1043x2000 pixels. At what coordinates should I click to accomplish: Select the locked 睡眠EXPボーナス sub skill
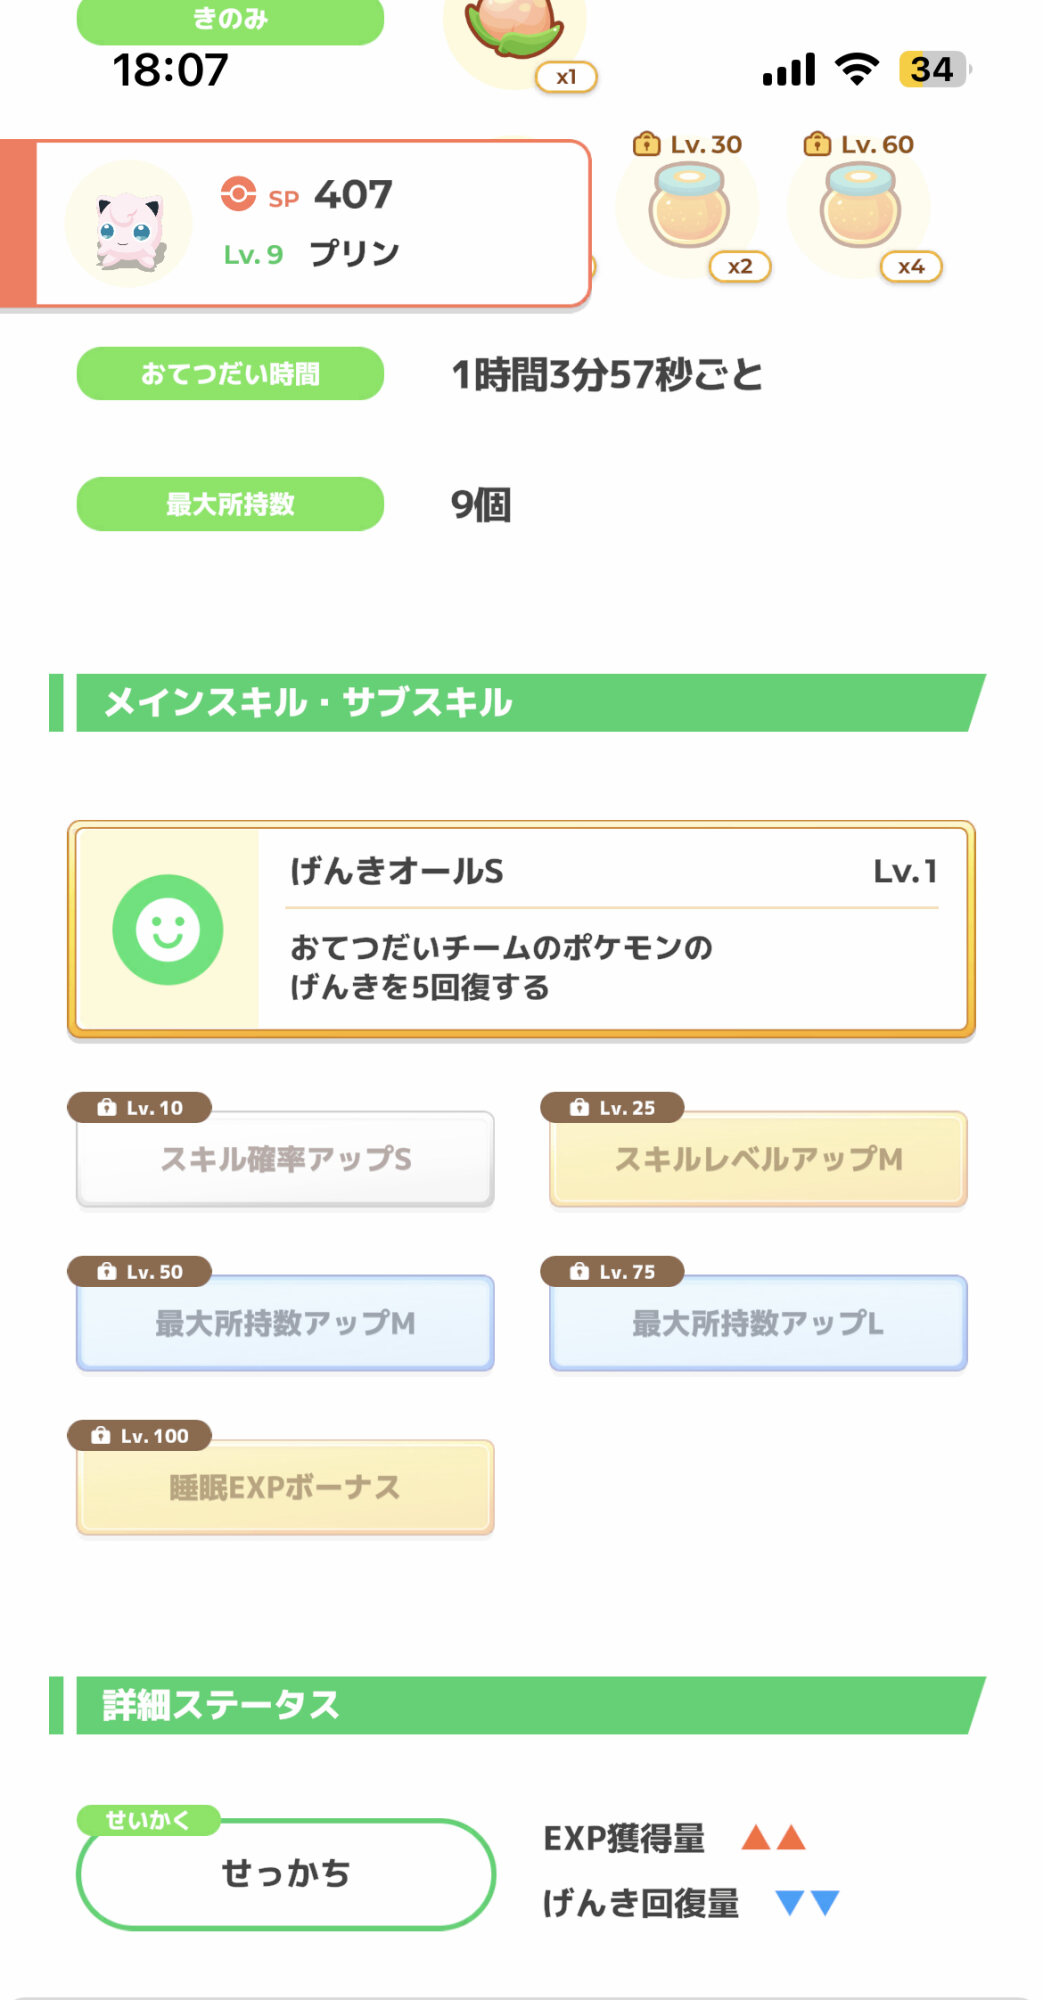[x=285, y=1487]
